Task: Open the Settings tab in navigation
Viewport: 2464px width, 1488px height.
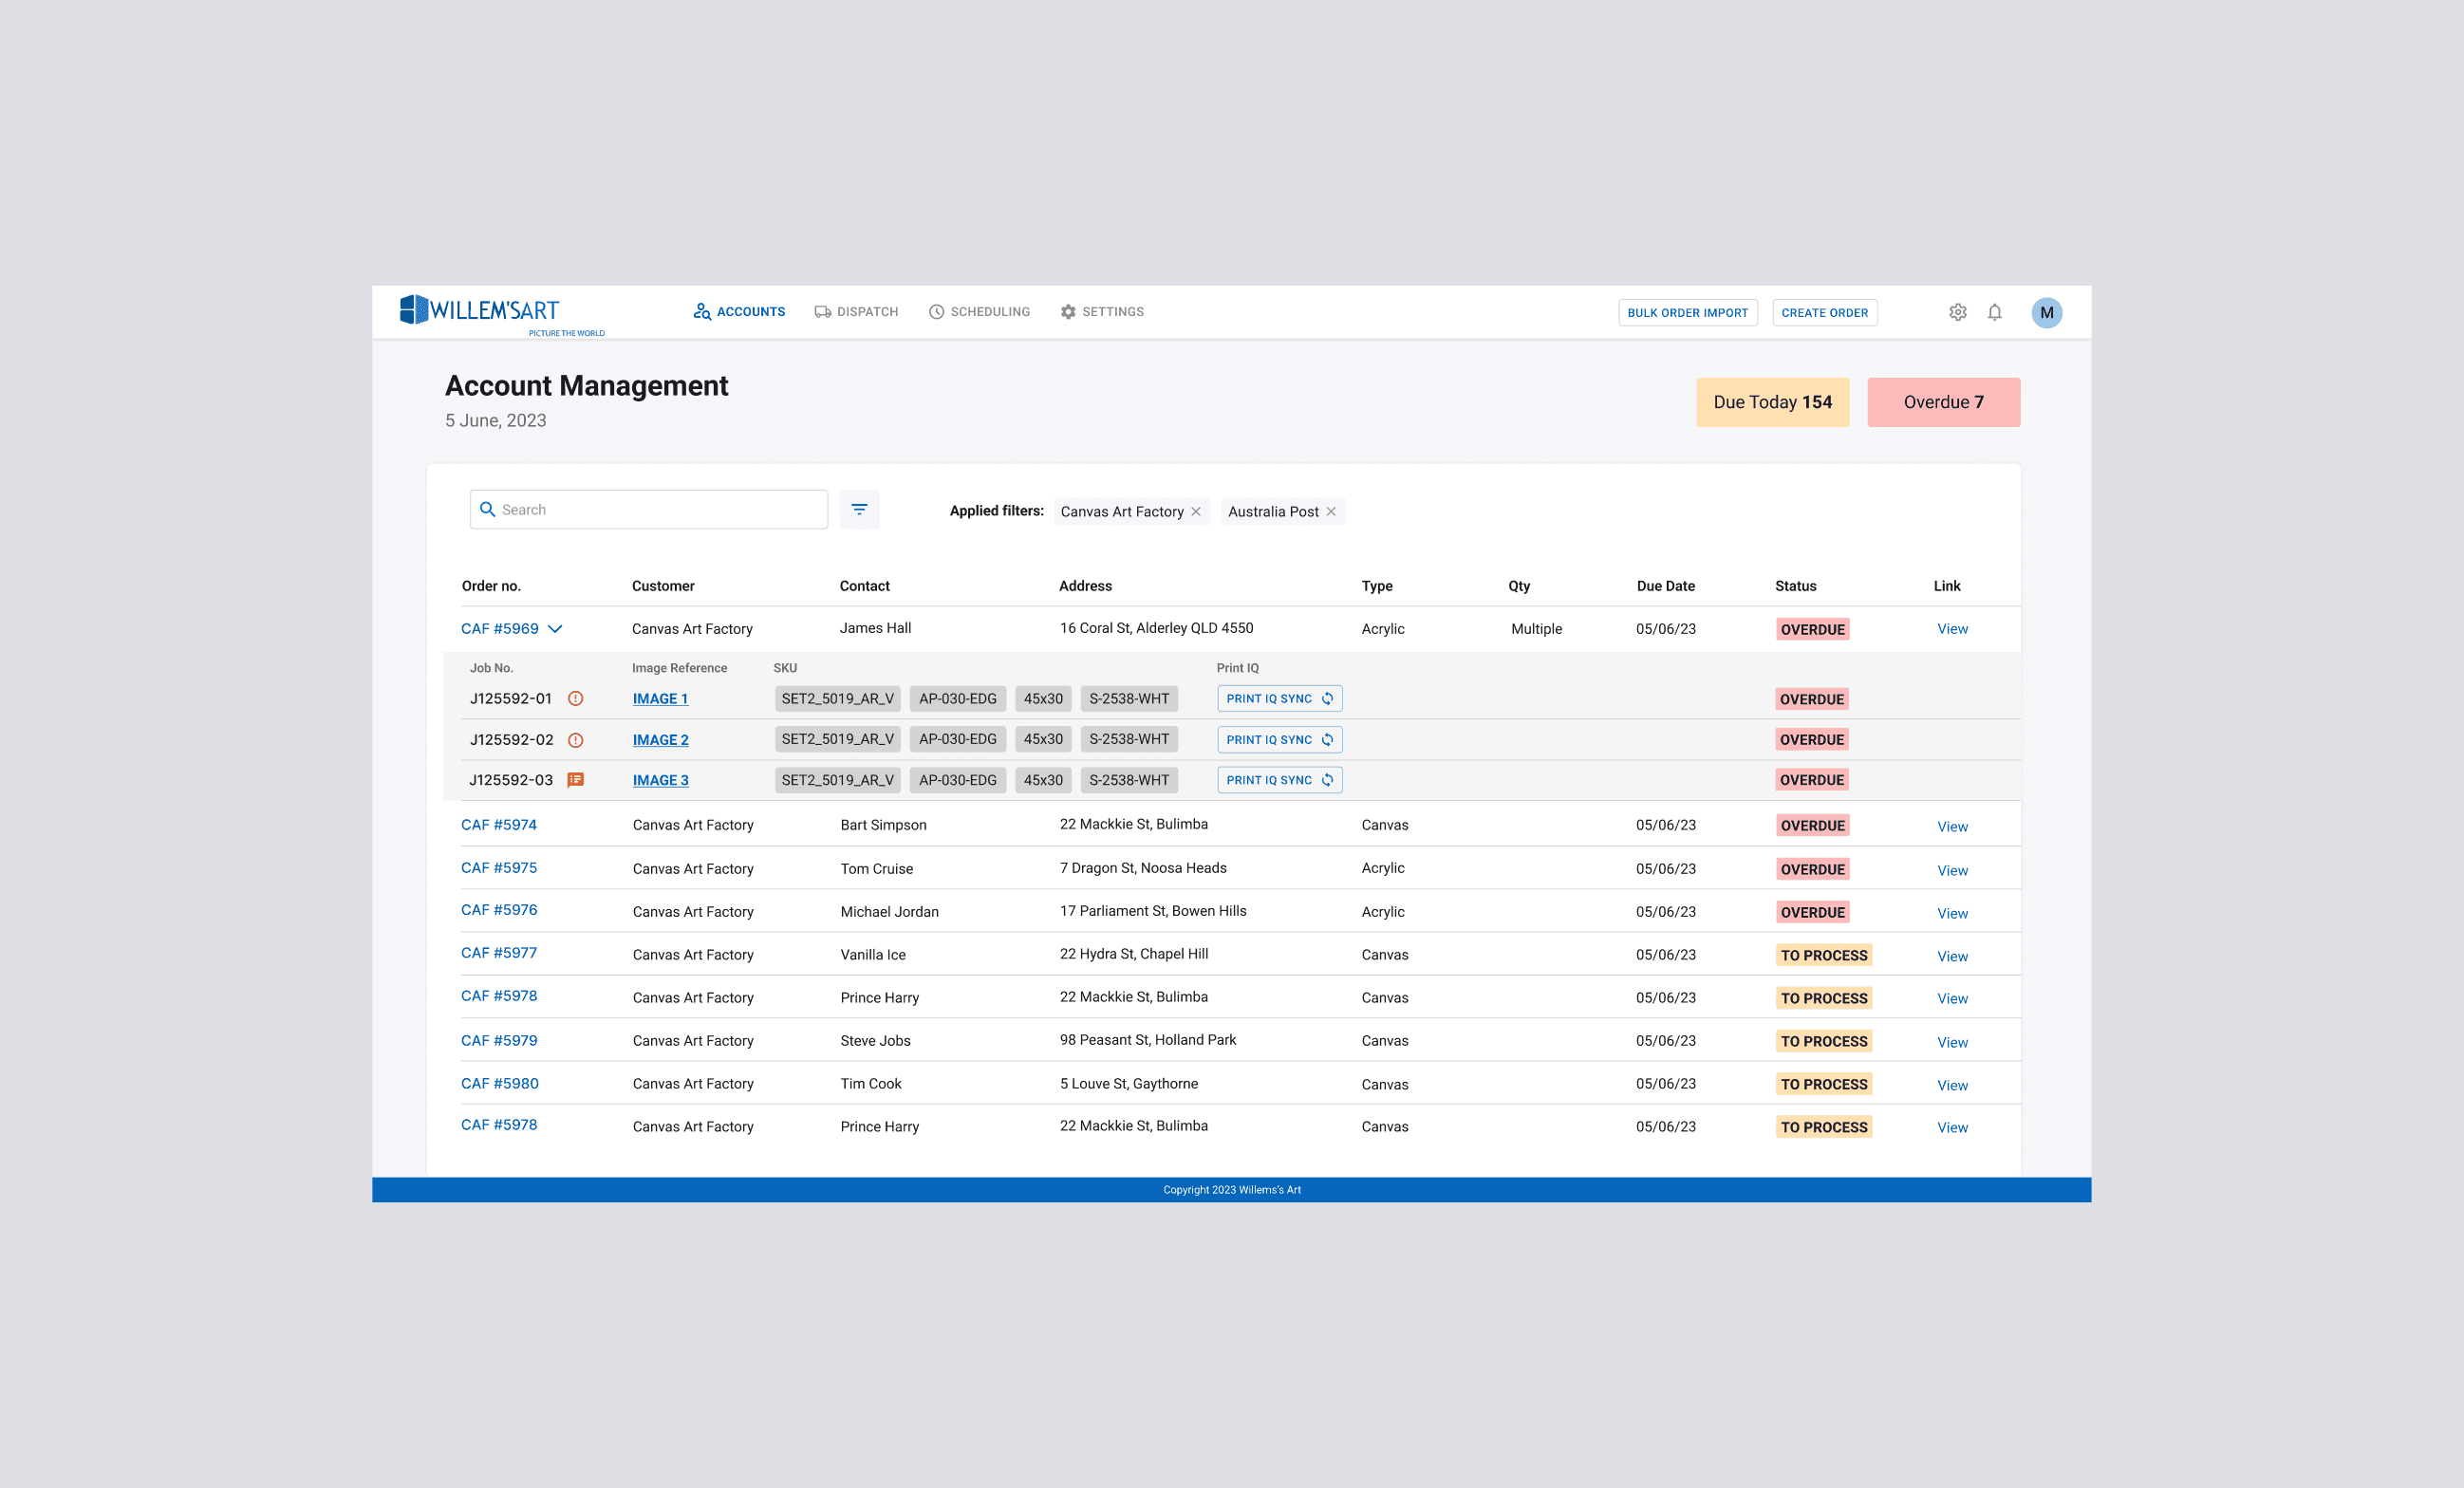Action: click(x=1102, y=312)
